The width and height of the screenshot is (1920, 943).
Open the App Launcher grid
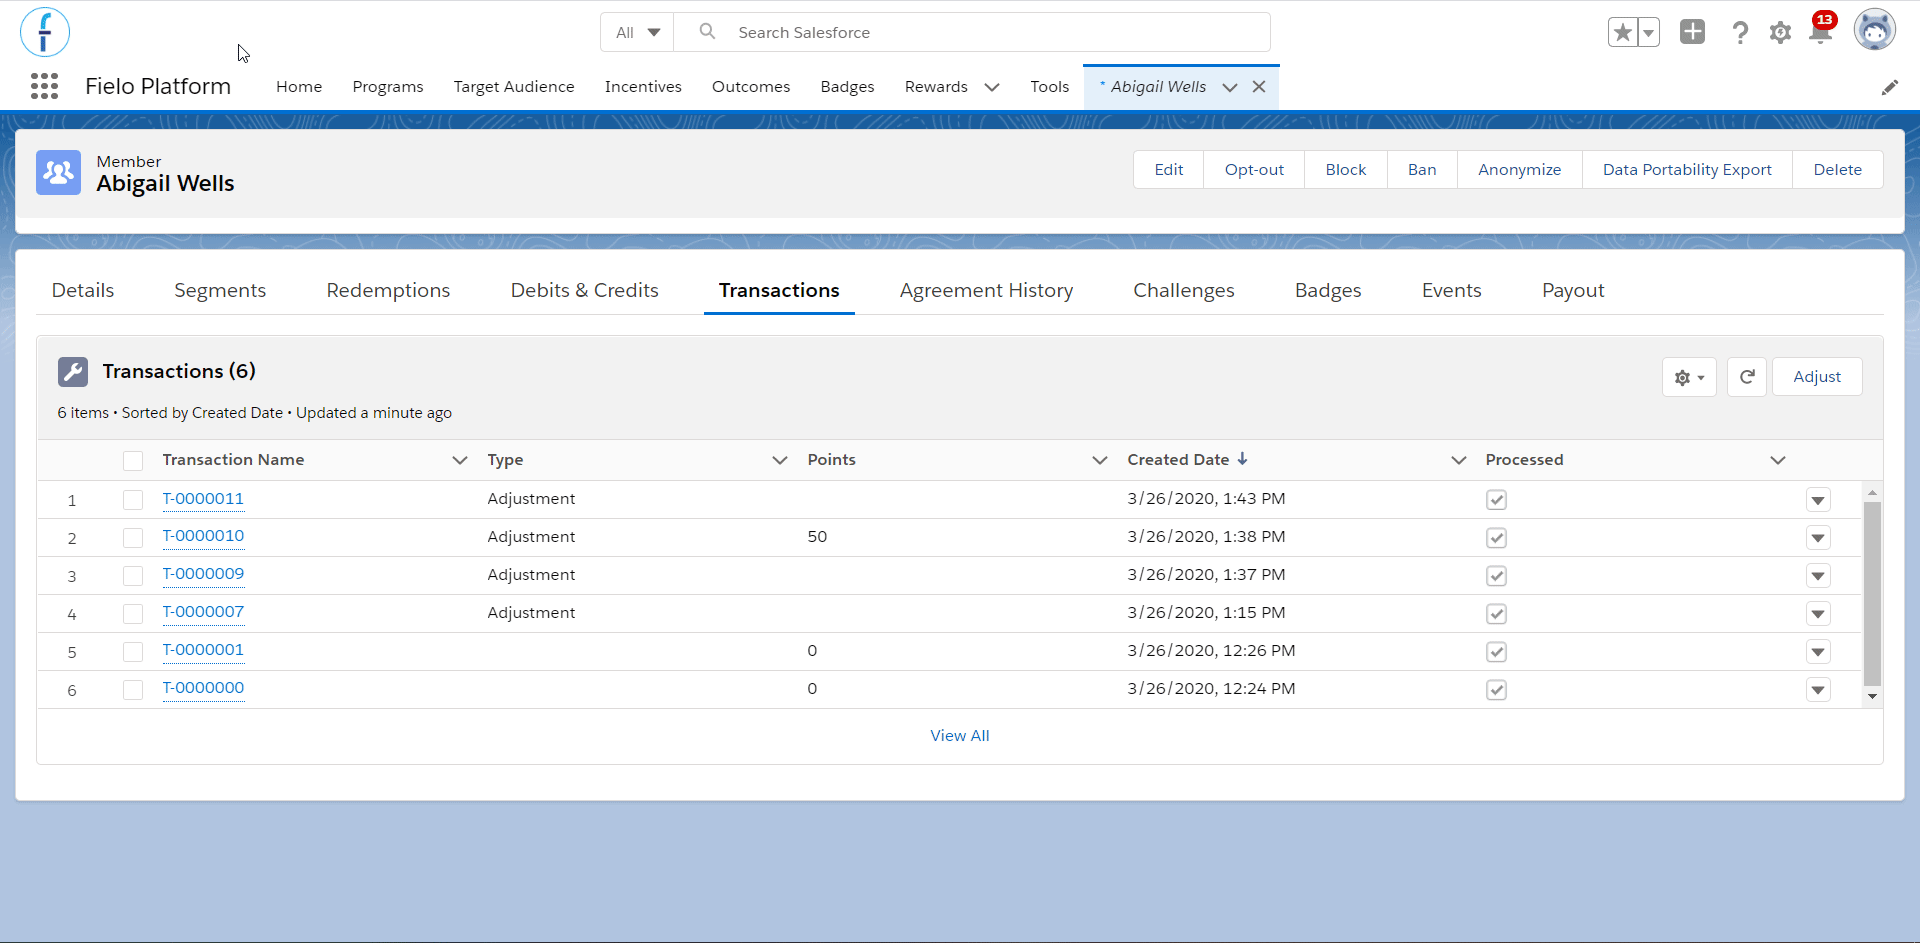point(44,87)
